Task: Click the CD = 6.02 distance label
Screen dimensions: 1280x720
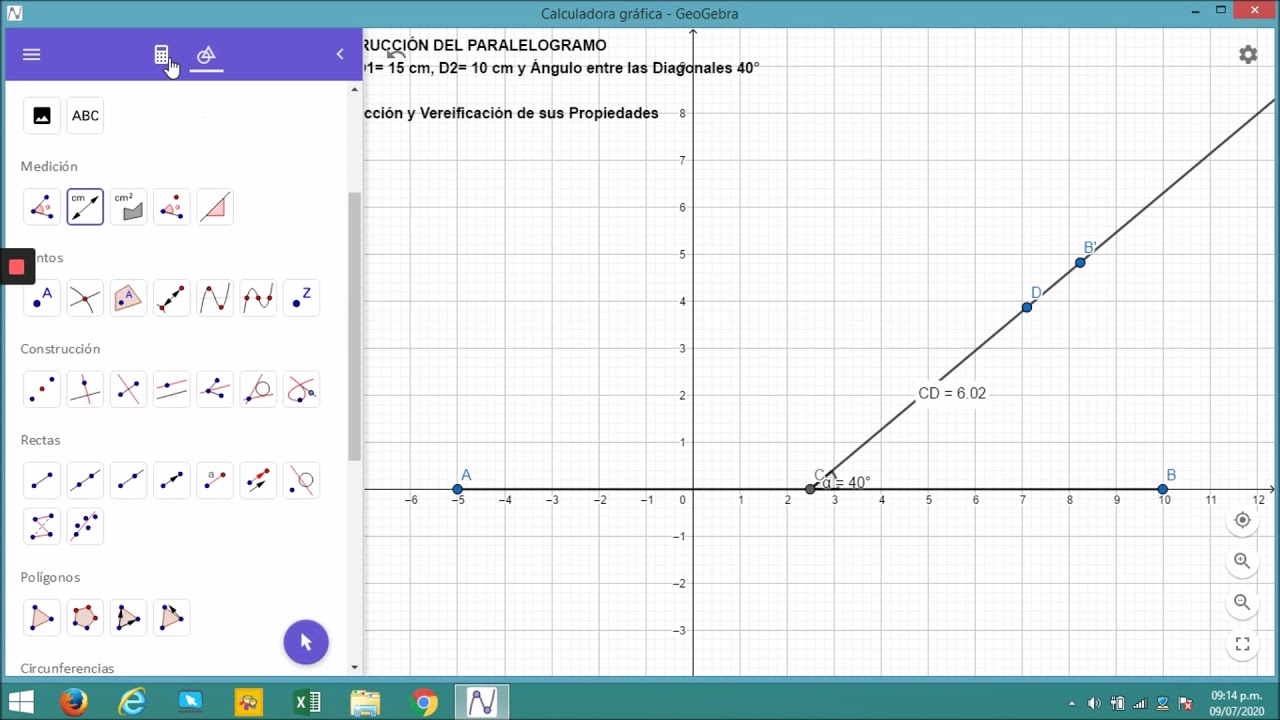Action: [952, 393]
